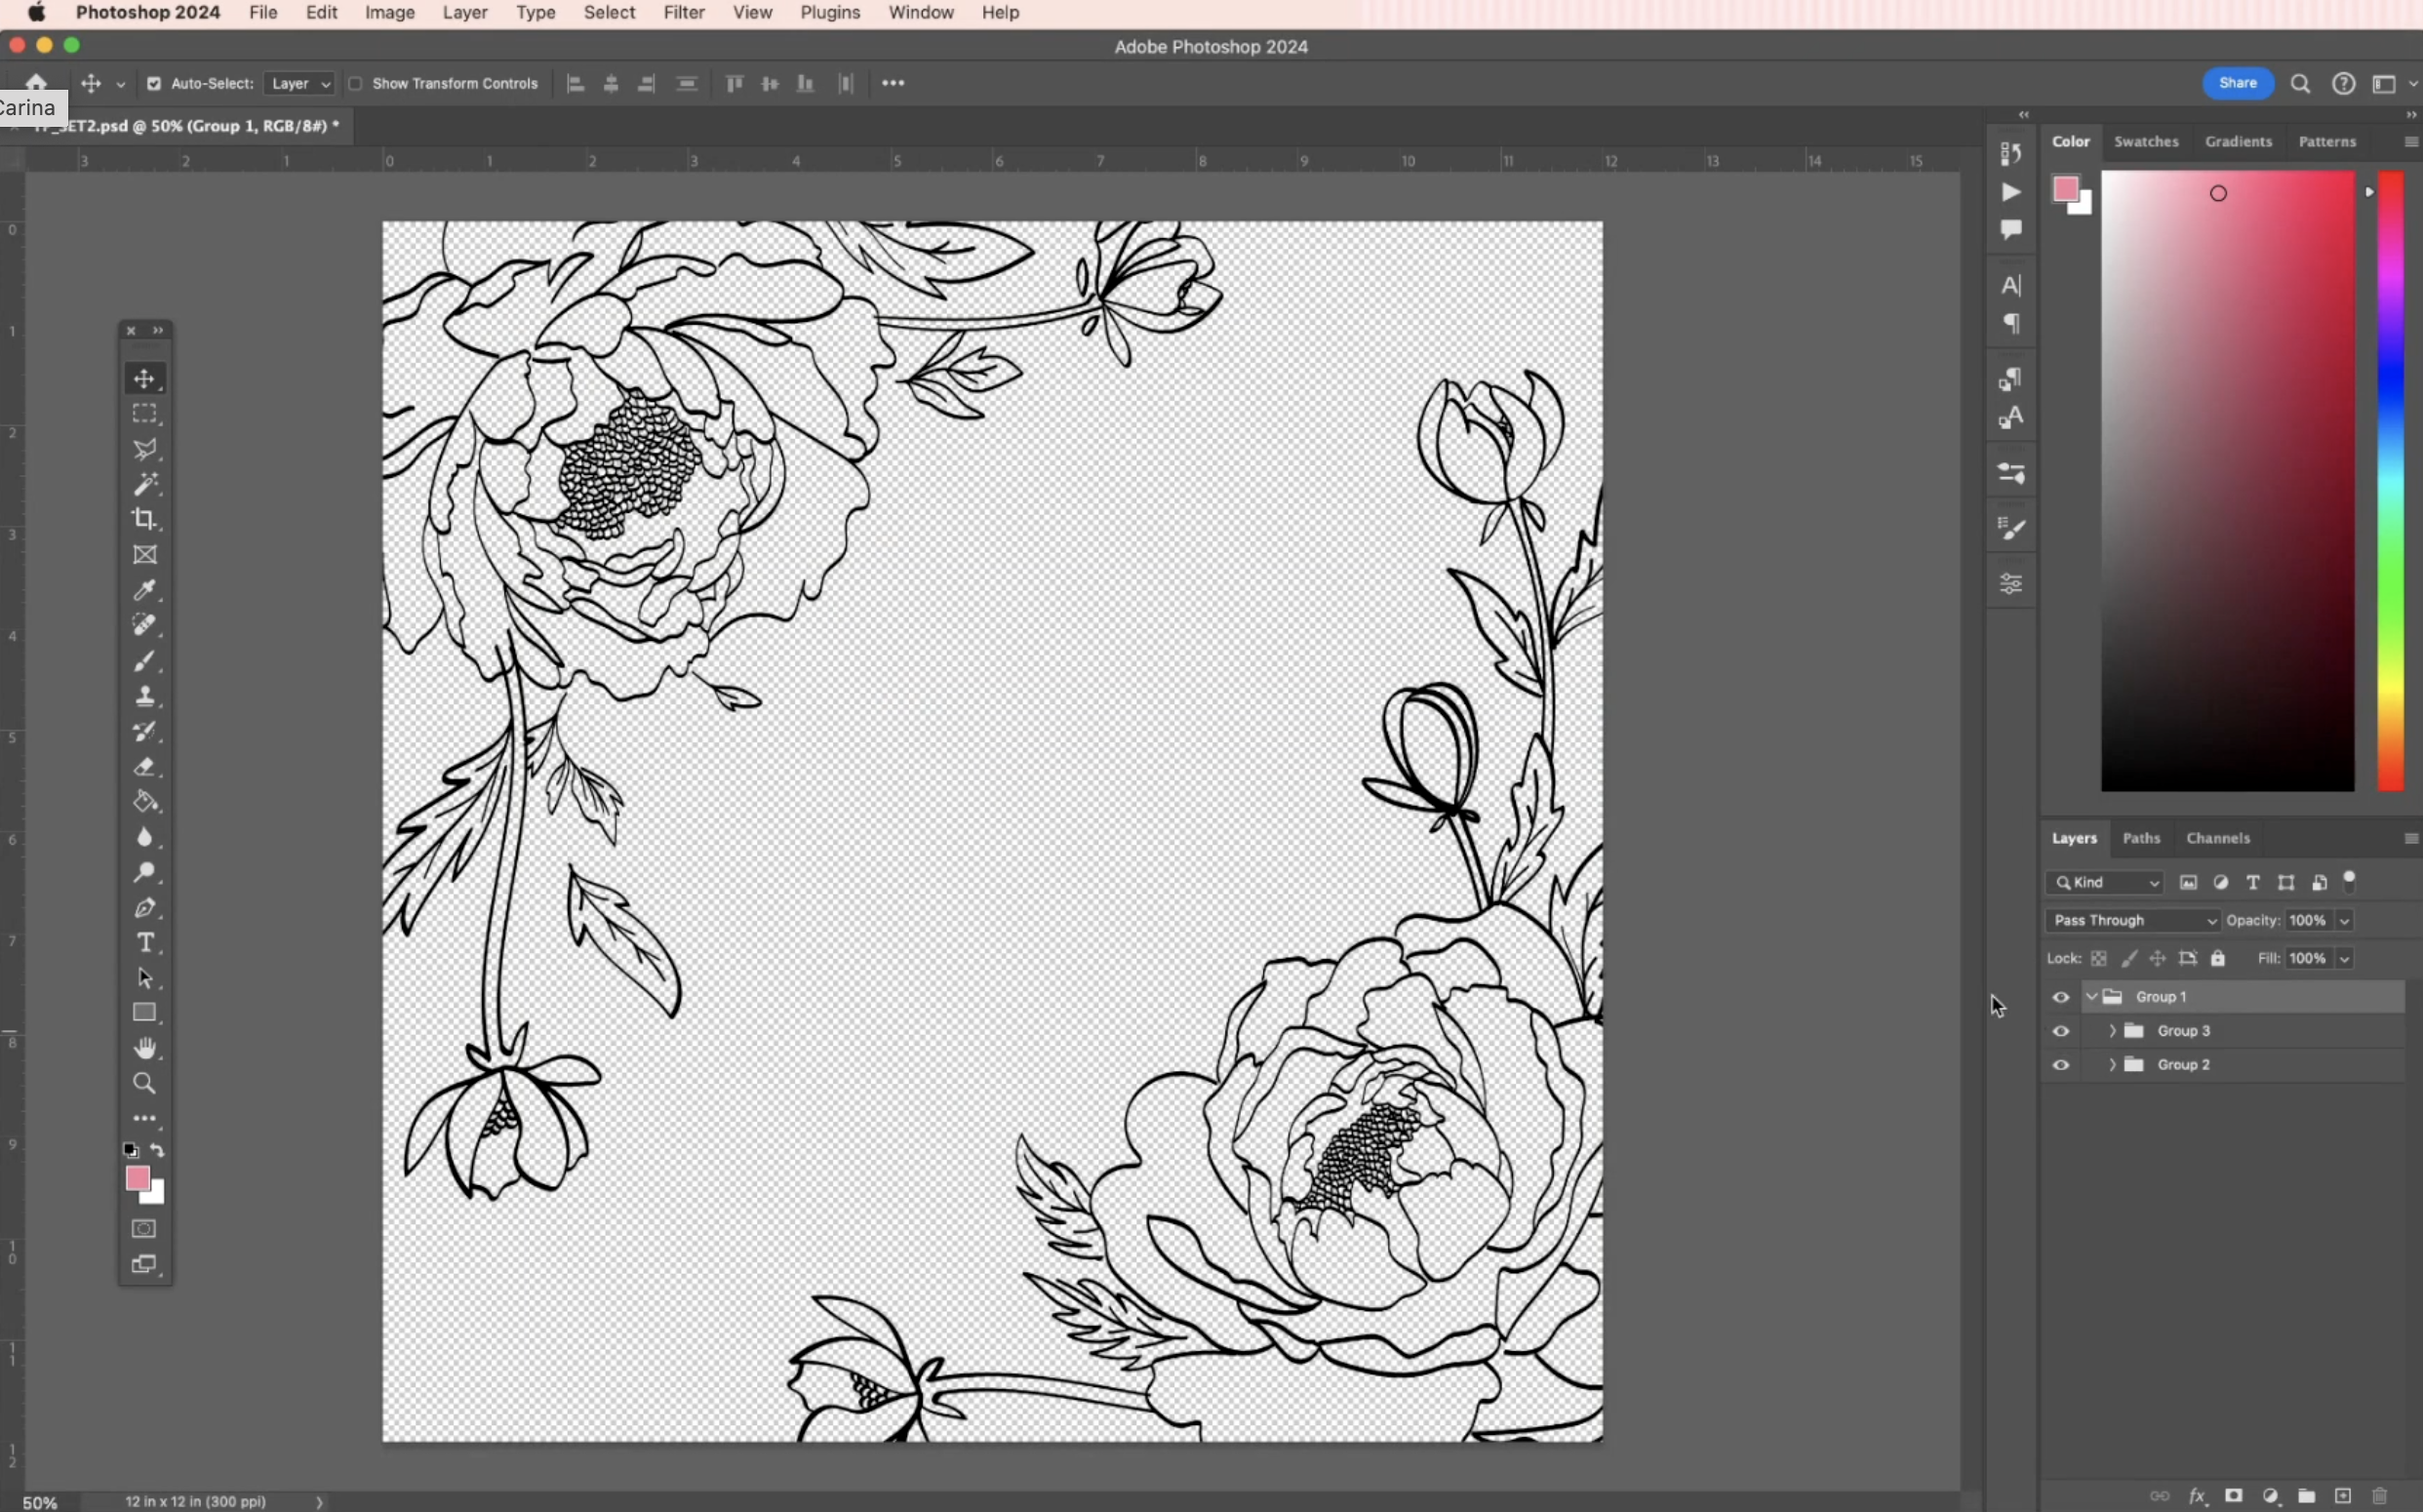
Task: Select the Pen tool
Action: [145, 908]
